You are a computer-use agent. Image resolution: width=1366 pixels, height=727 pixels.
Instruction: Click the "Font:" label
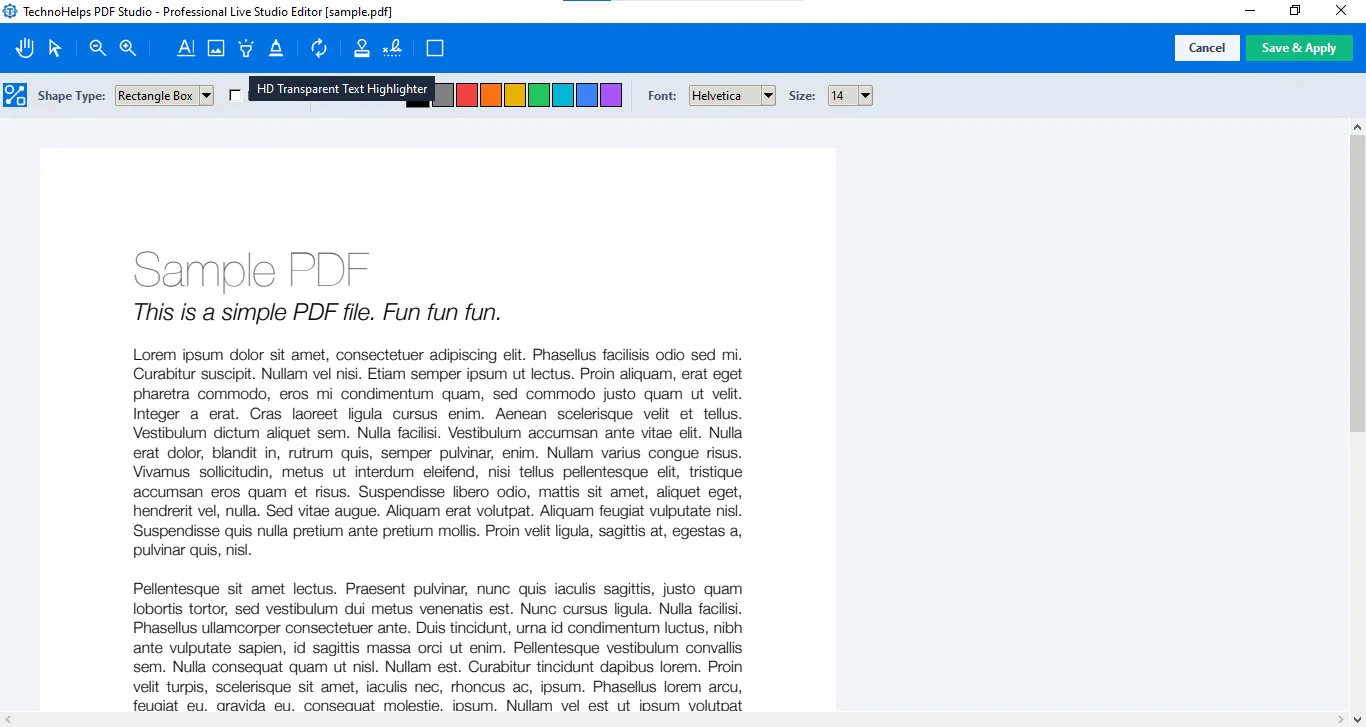(x=662, y=96)
